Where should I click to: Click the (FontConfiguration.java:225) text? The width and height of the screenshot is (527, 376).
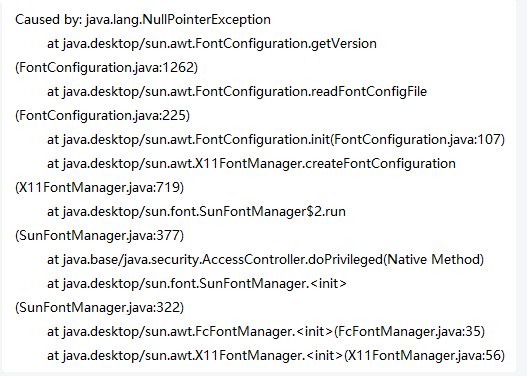pyautogui.click(x=103, y=116)
